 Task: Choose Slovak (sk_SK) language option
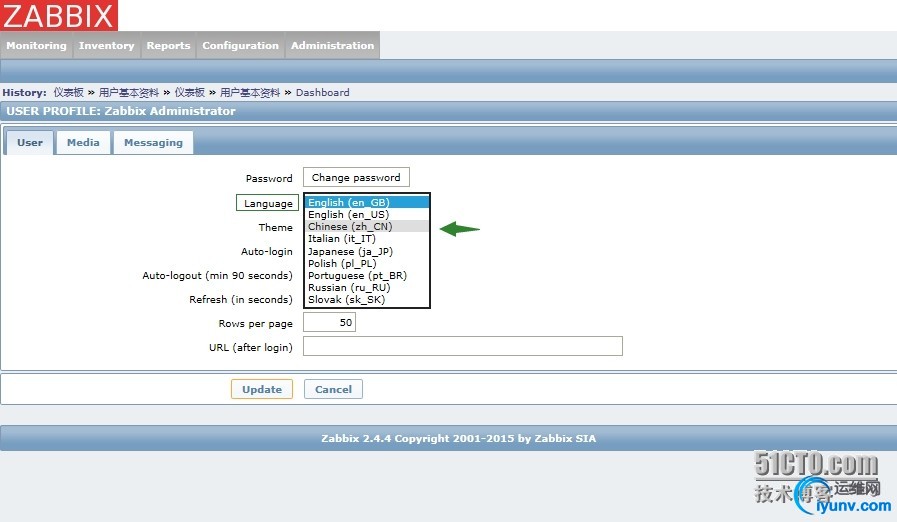pyautogui.click(x=367, y=299)
